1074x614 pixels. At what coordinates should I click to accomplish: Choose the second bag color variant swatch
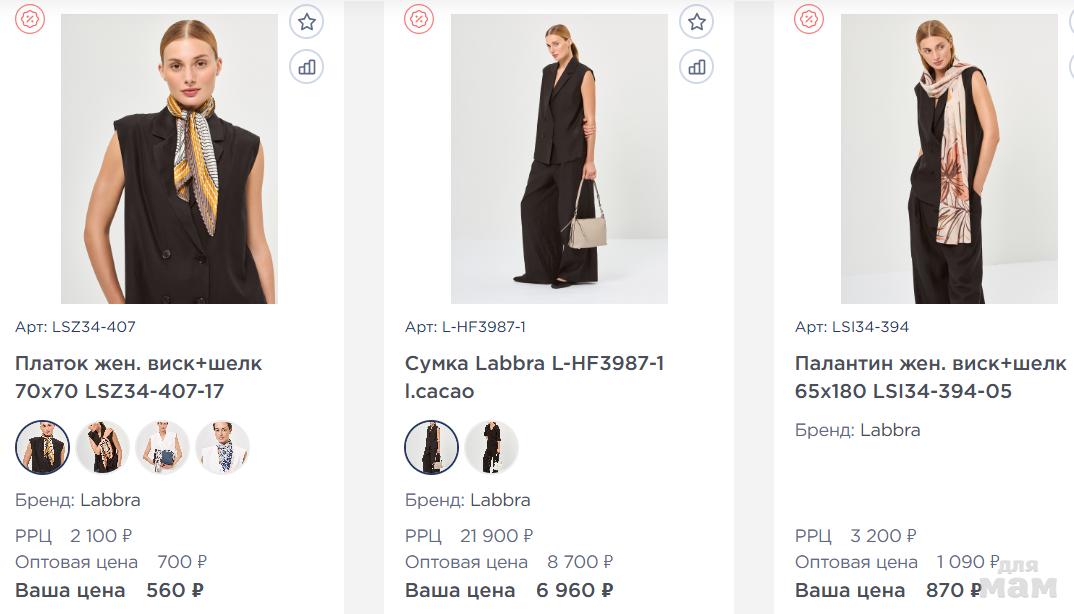click(492, 447)
